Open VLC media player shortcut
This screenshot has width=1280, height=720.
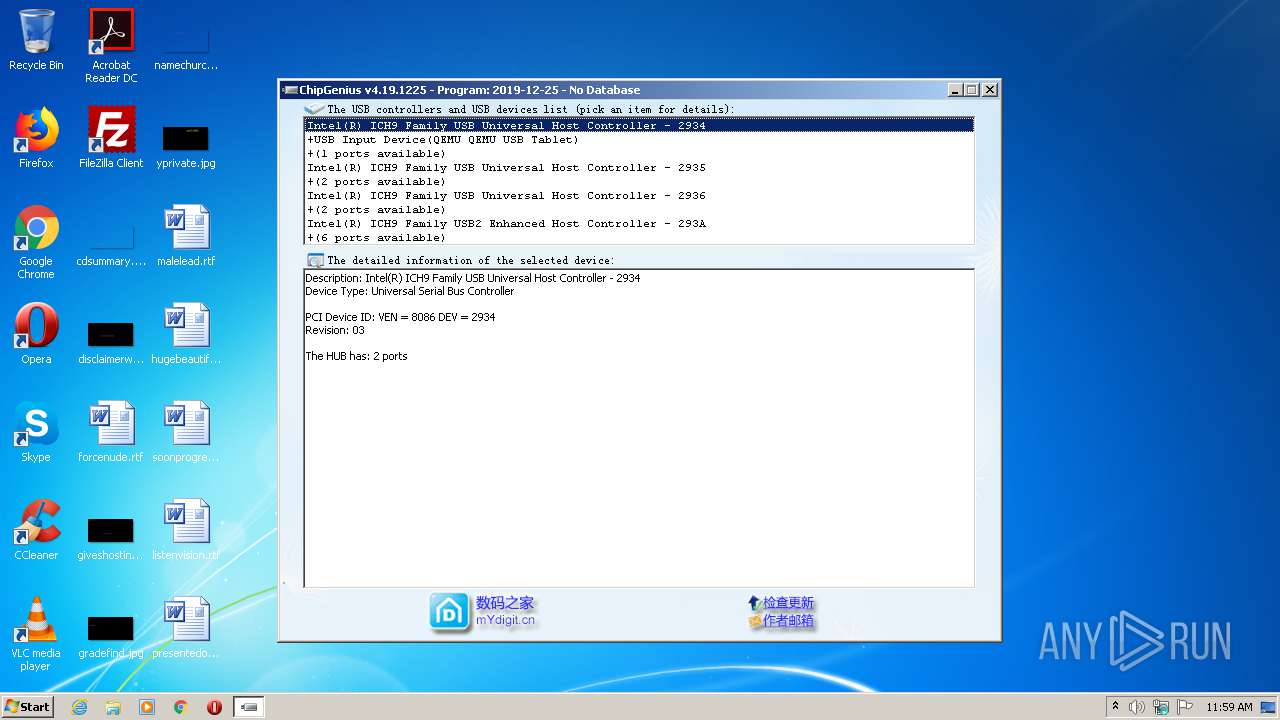point(36,634)
